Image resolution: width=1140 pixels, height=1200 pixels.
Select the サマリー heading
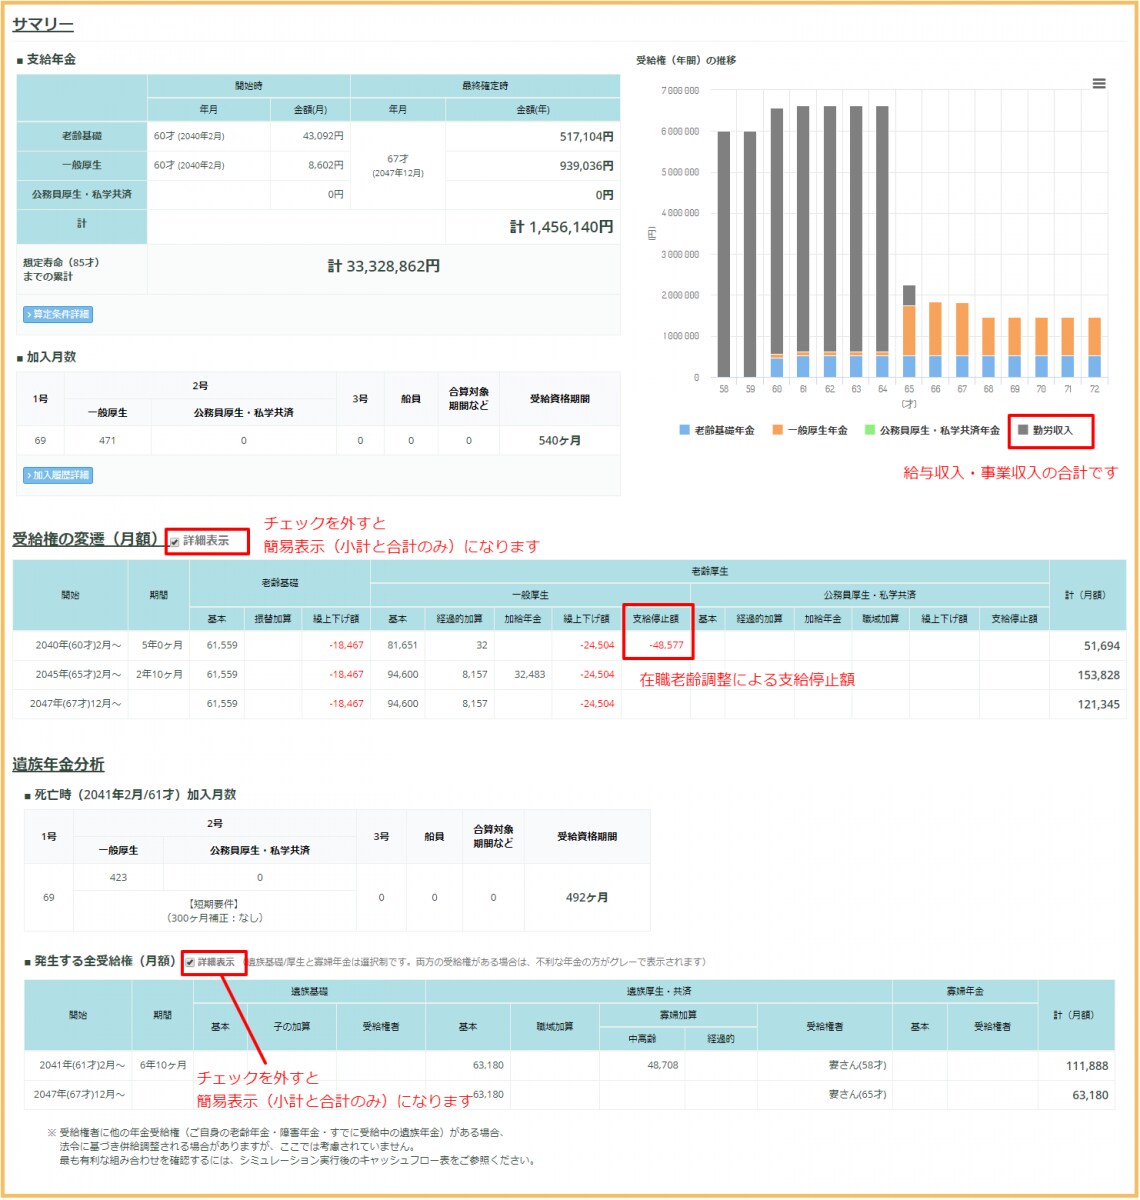click(x=43, y=24)
